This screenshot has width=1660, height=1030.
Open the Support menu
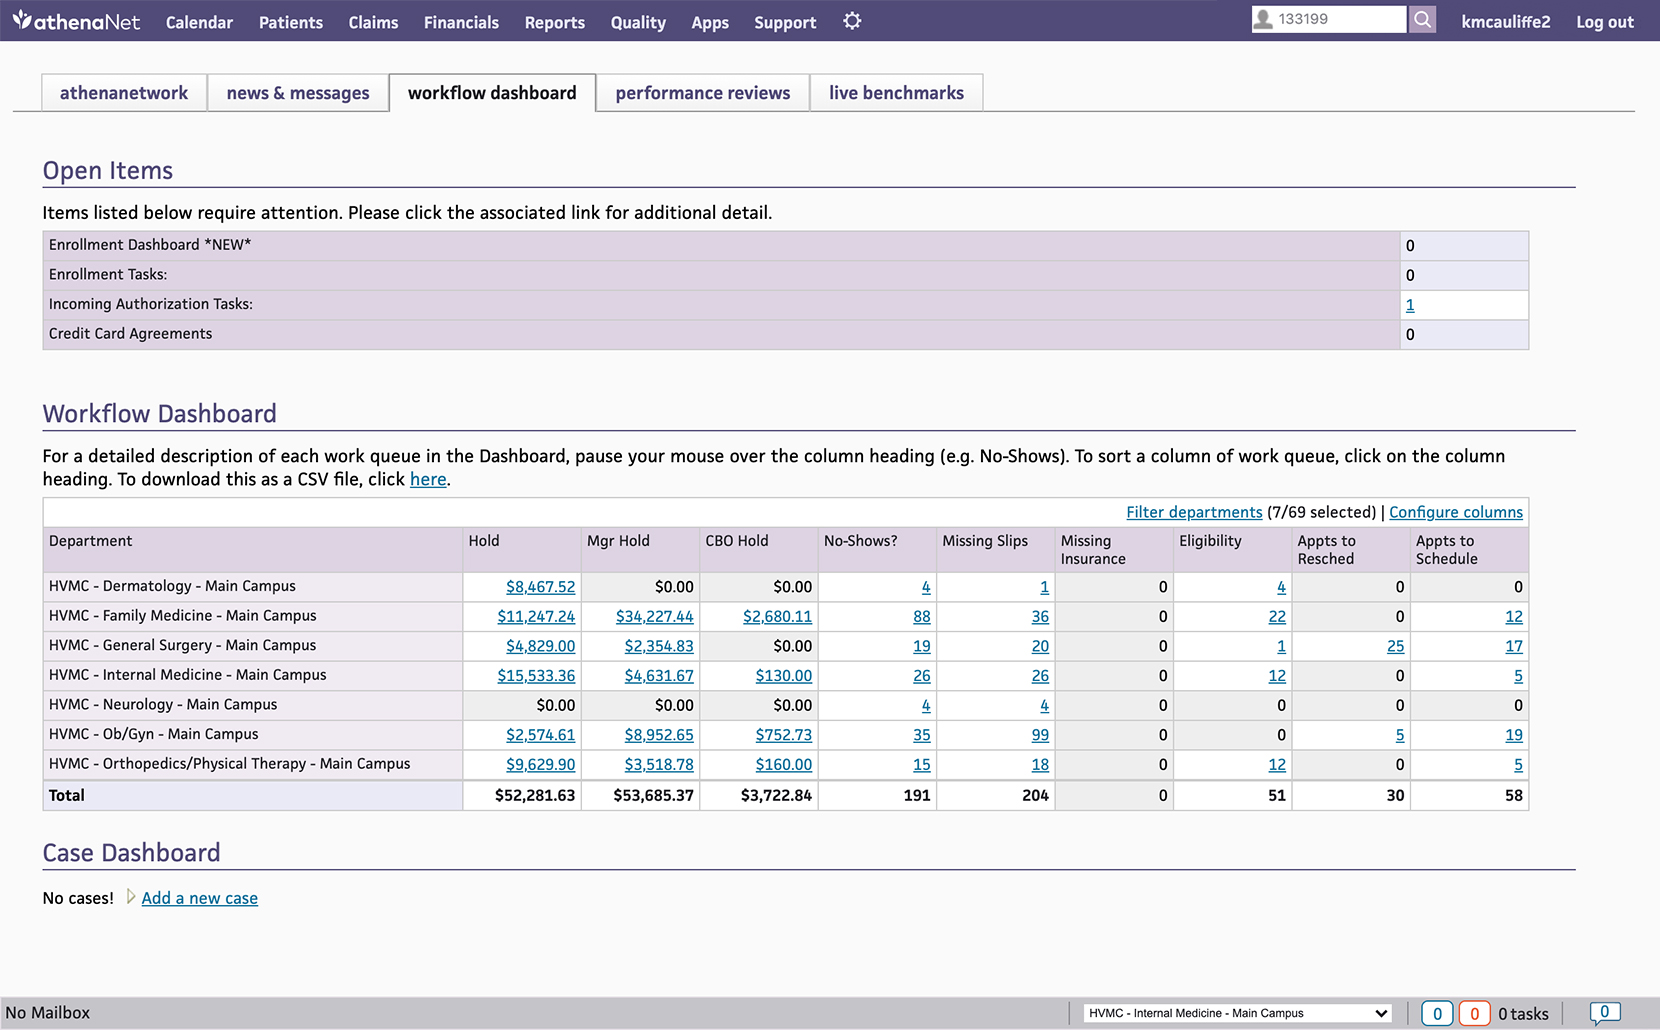point(785,22)
